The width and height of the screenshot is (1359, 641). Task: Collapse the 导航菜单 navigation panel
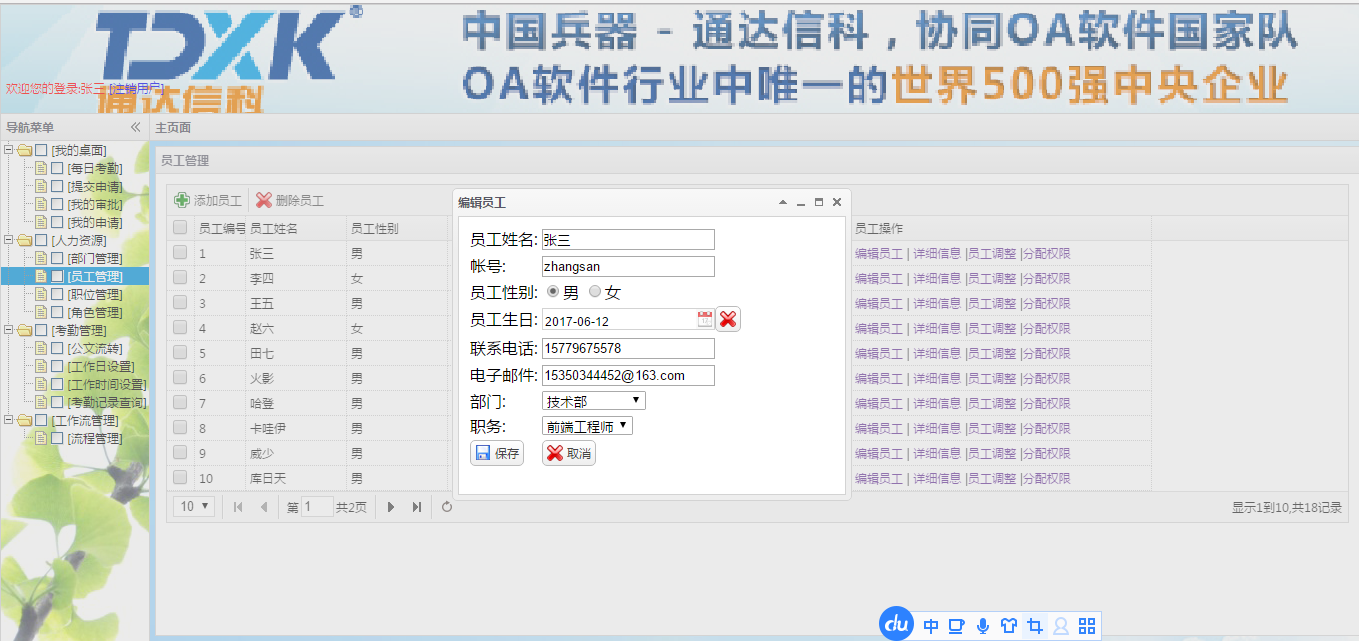(x=136, y=127)
